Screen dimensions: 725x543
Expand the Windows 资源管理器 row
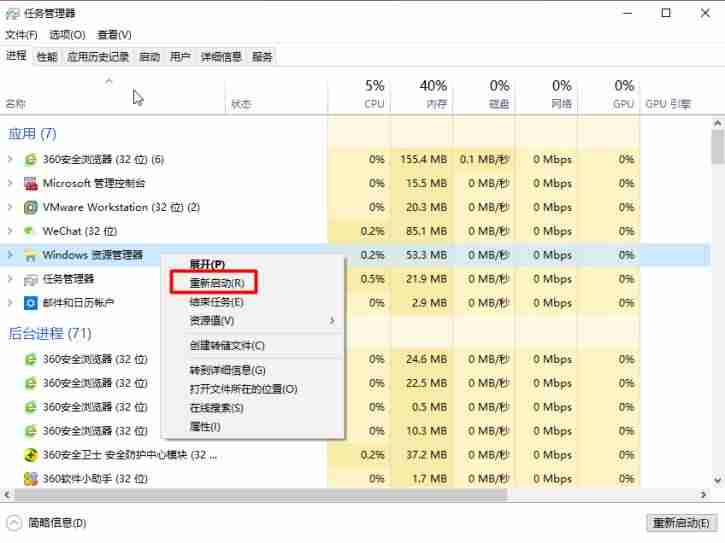pyautogui.click(x=10, y=255)
